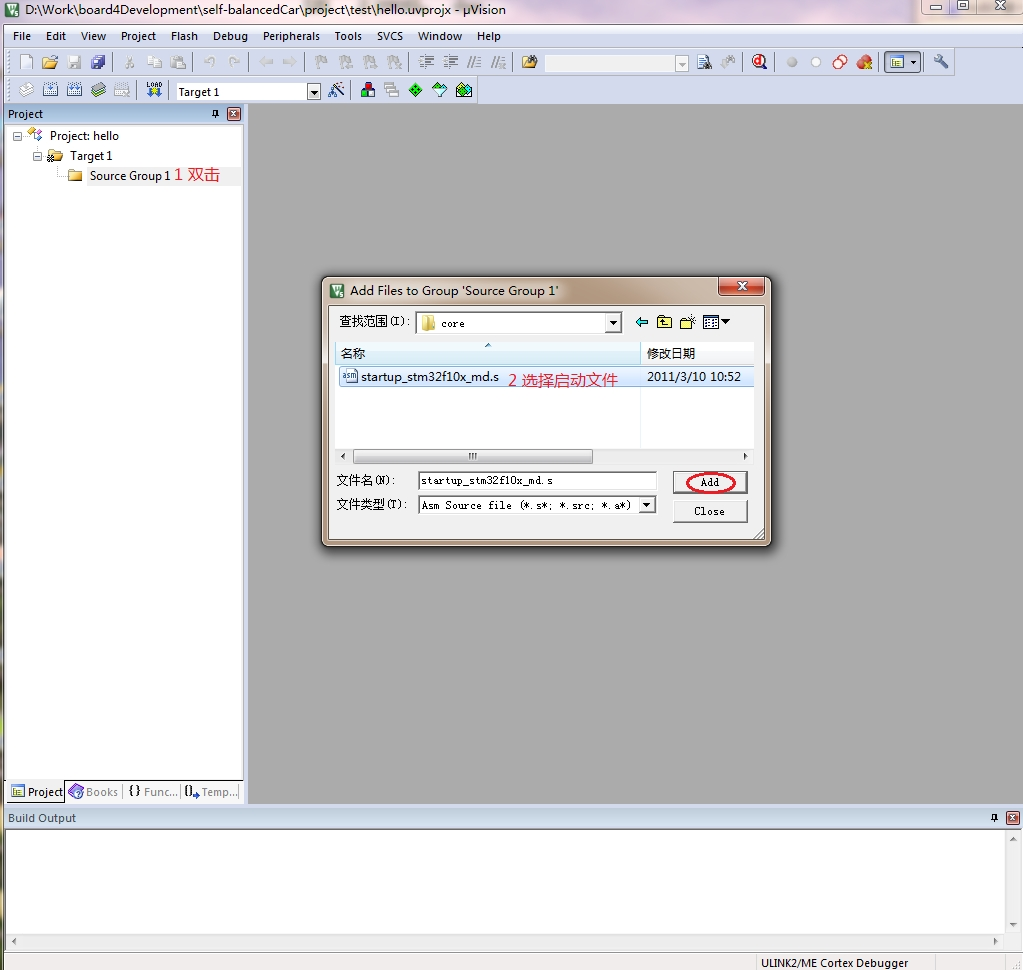This screenshot has height=970, width=1023.
Task: Open the Debug menu
Action: pyautogui.click(x=230, y=37)
